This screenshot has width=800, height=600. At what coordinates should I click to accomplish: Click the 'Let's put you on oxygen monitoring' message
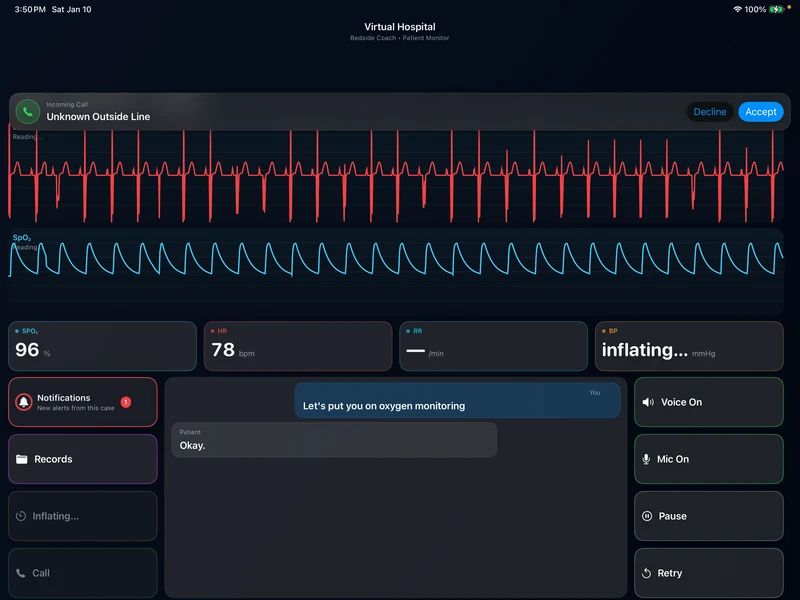pyautogui.click(x=458, y=401)
